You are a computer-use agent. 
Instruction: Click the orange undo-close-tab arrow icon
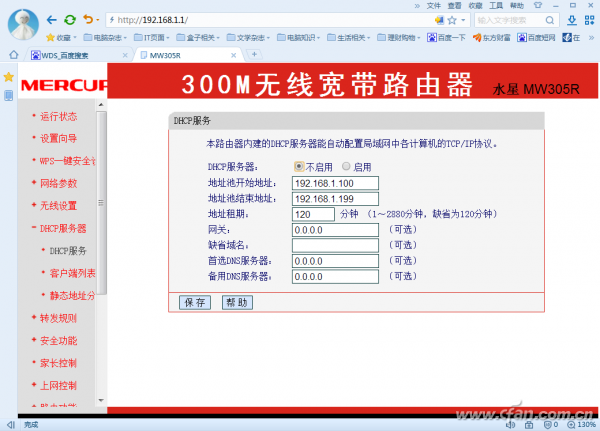pos(88,19)
